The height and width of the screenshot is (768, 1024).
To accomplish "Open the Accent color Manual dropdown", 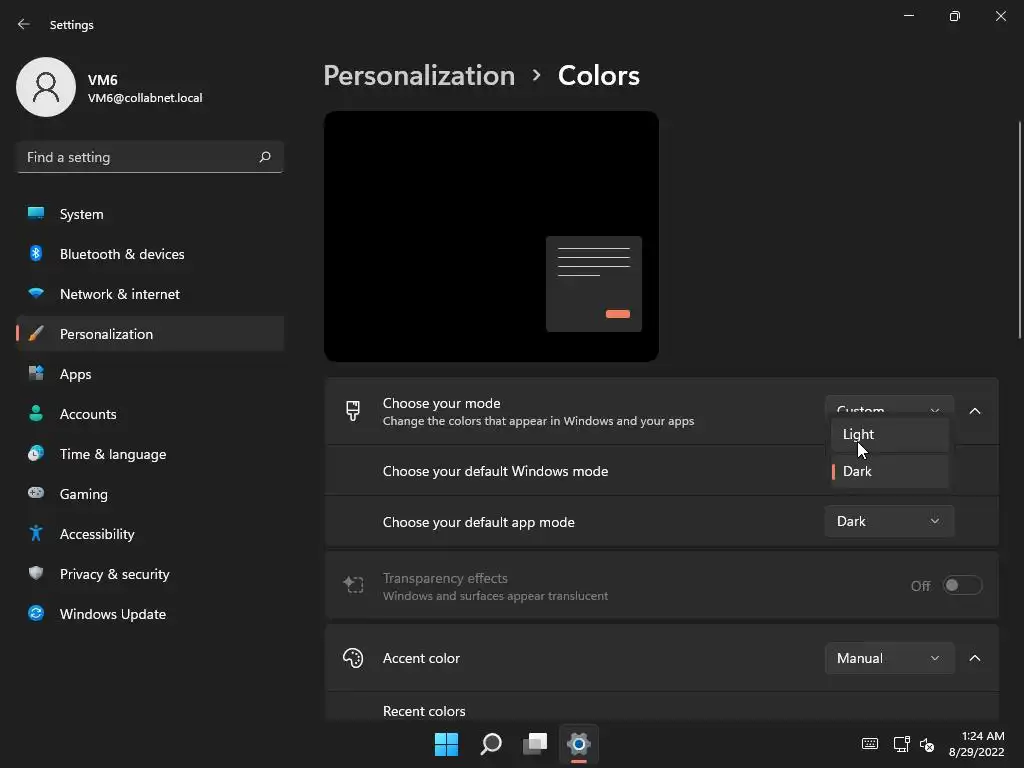I will (x=889, y=658).
